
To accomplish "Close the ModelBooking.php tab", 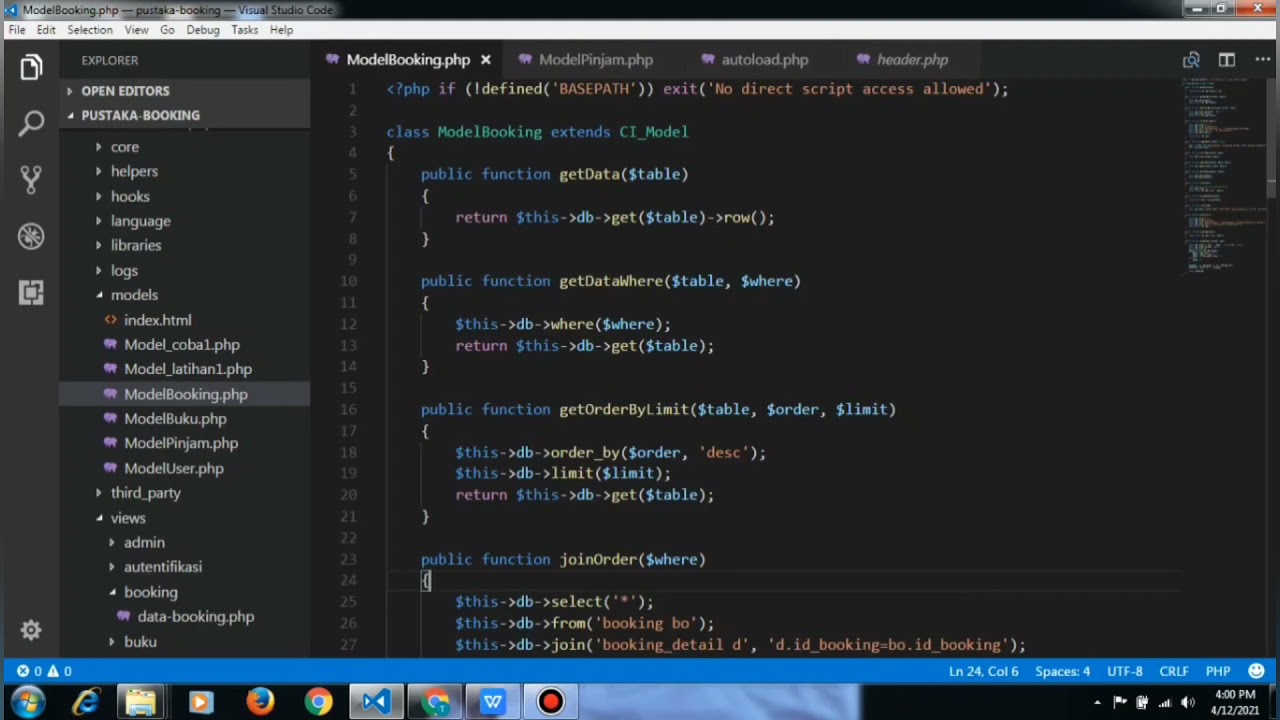I will pyautogui.click(x=486, y=60).
